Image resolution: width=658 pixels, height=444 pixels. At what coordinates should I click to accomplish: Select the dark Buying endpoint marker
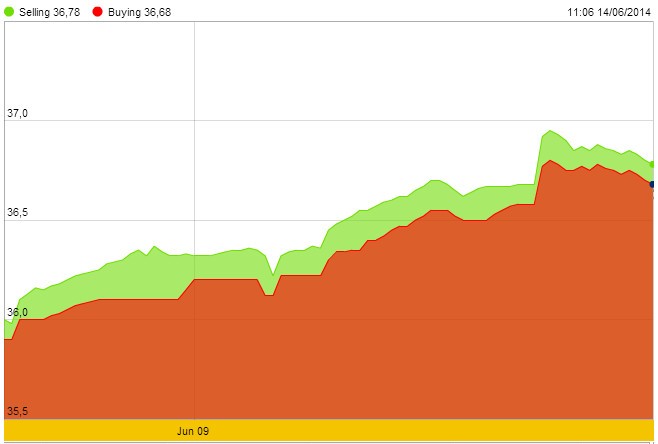653,184
